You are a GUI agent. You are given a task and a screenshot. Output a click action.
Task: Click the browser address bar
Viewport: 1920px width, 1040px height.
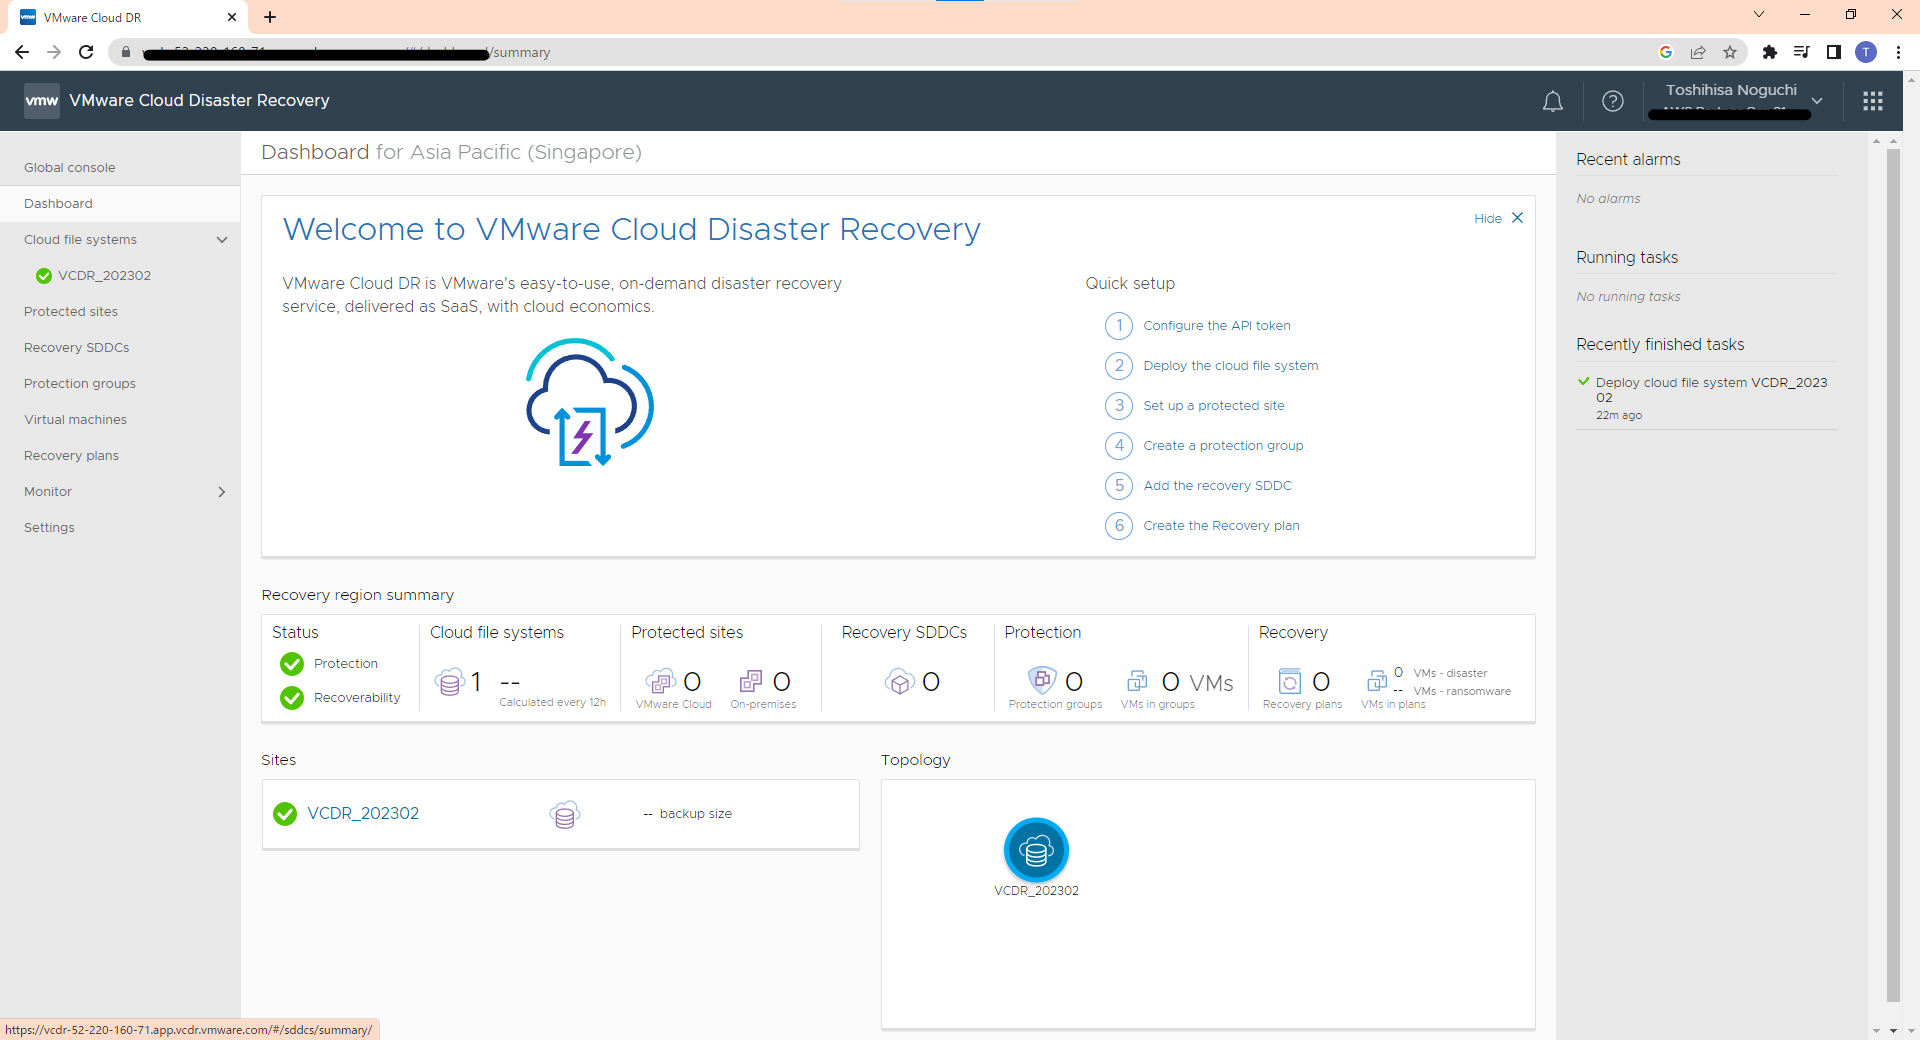[x=880, y=52]
